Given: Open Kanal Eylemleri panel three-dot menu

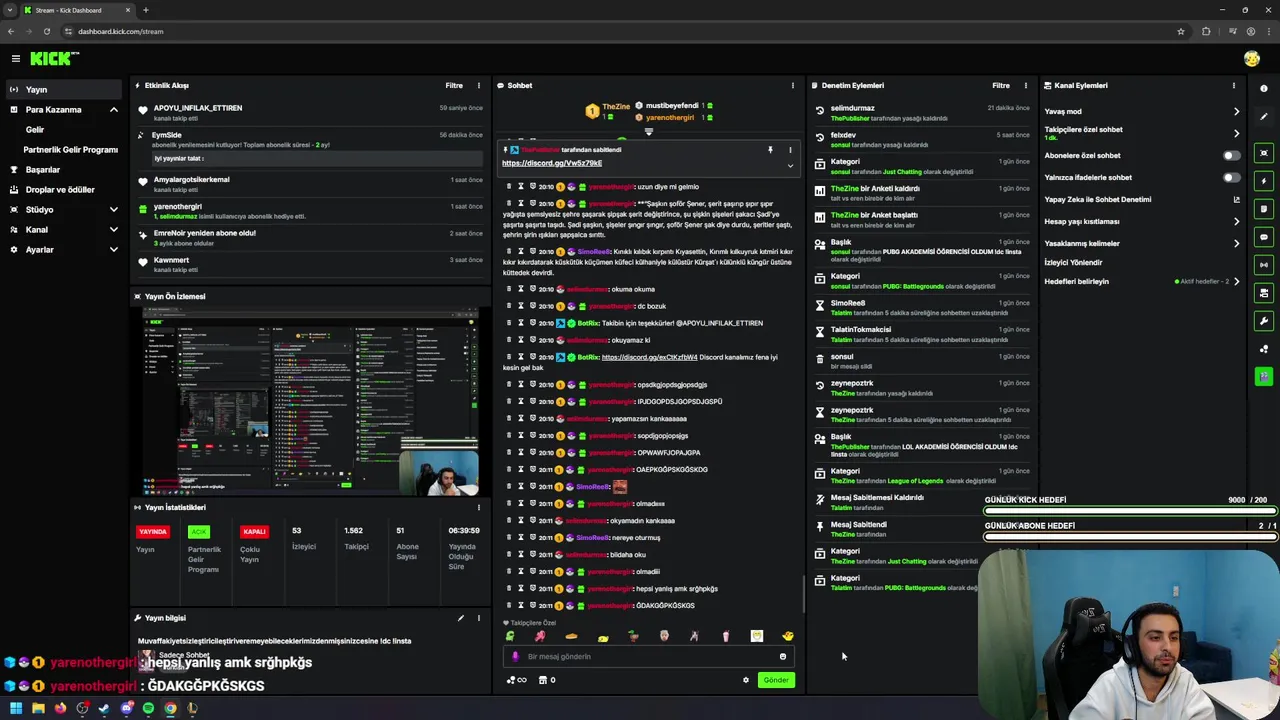Looking at the screenshot, I should point(1234,86).
